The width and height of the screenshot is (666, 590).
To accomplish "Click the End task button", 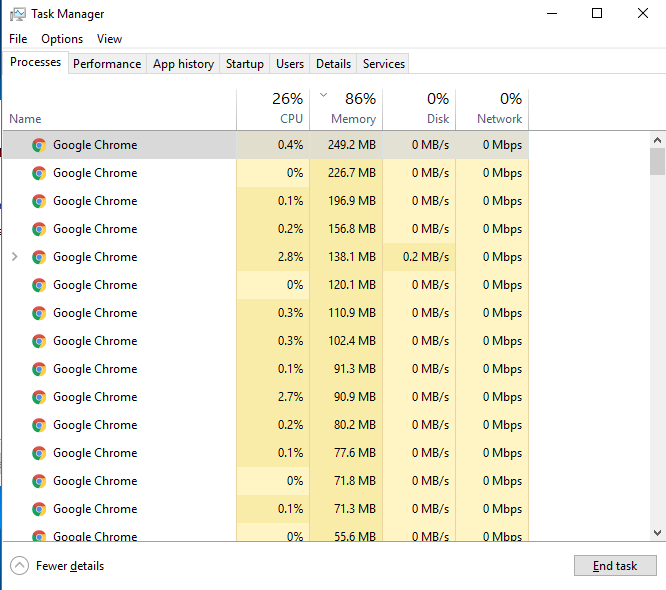I will pyautogui.click(x=615, y=566).
